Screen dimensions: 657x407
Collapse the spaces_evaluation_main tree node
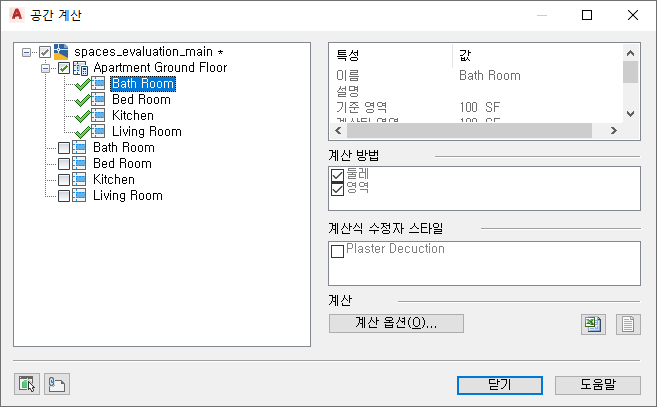click(28, 52)
